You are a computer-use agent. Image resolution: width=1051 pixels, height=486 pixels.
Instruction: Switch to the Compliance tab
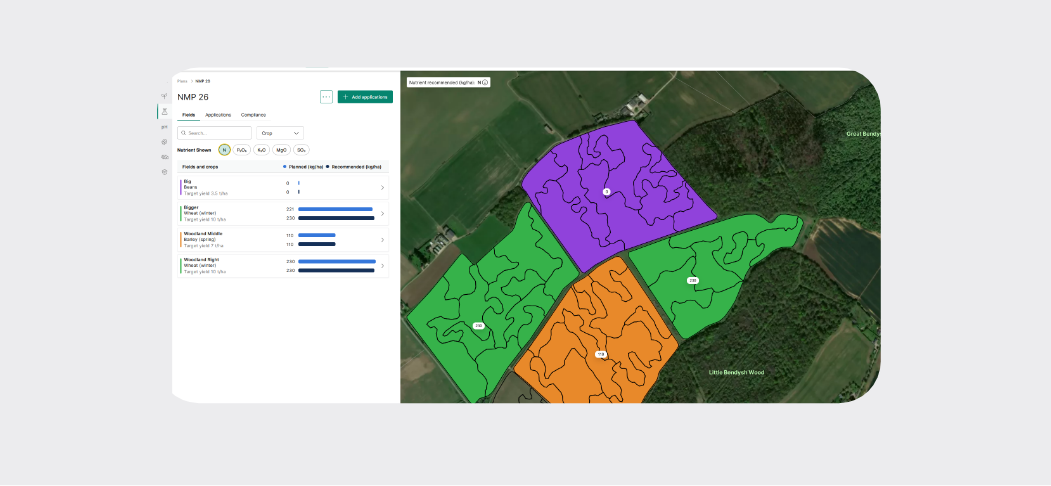(253, 115)
